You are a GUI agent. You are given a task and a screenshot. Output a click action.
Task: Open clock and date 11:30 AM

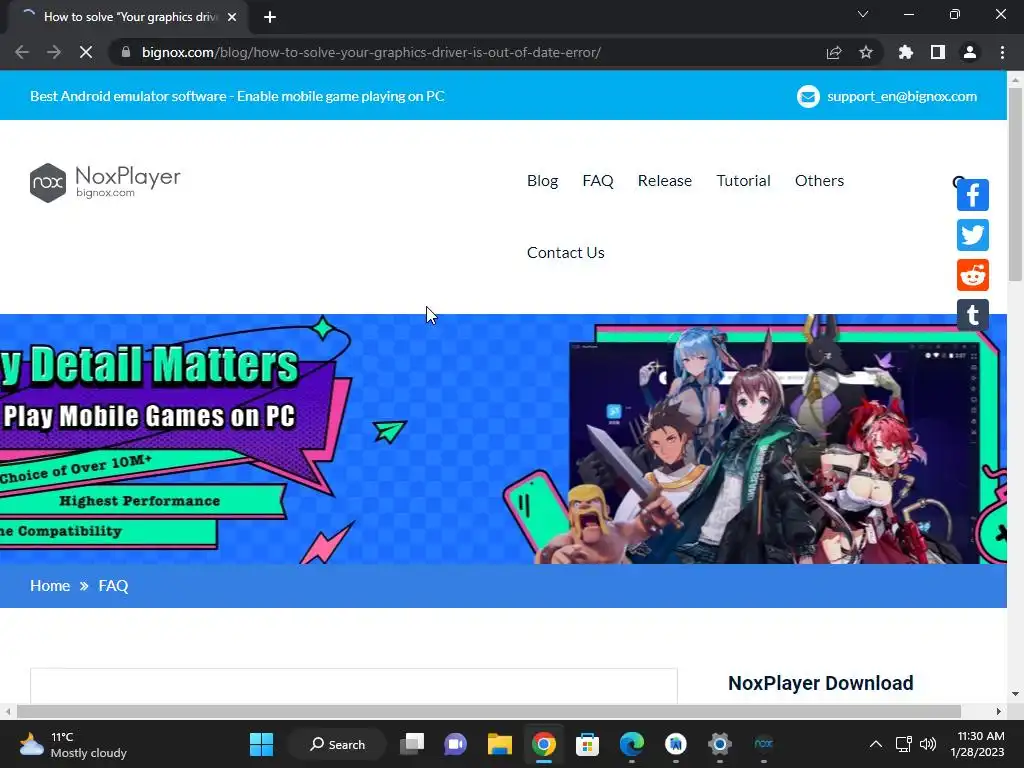coord(977,744)
